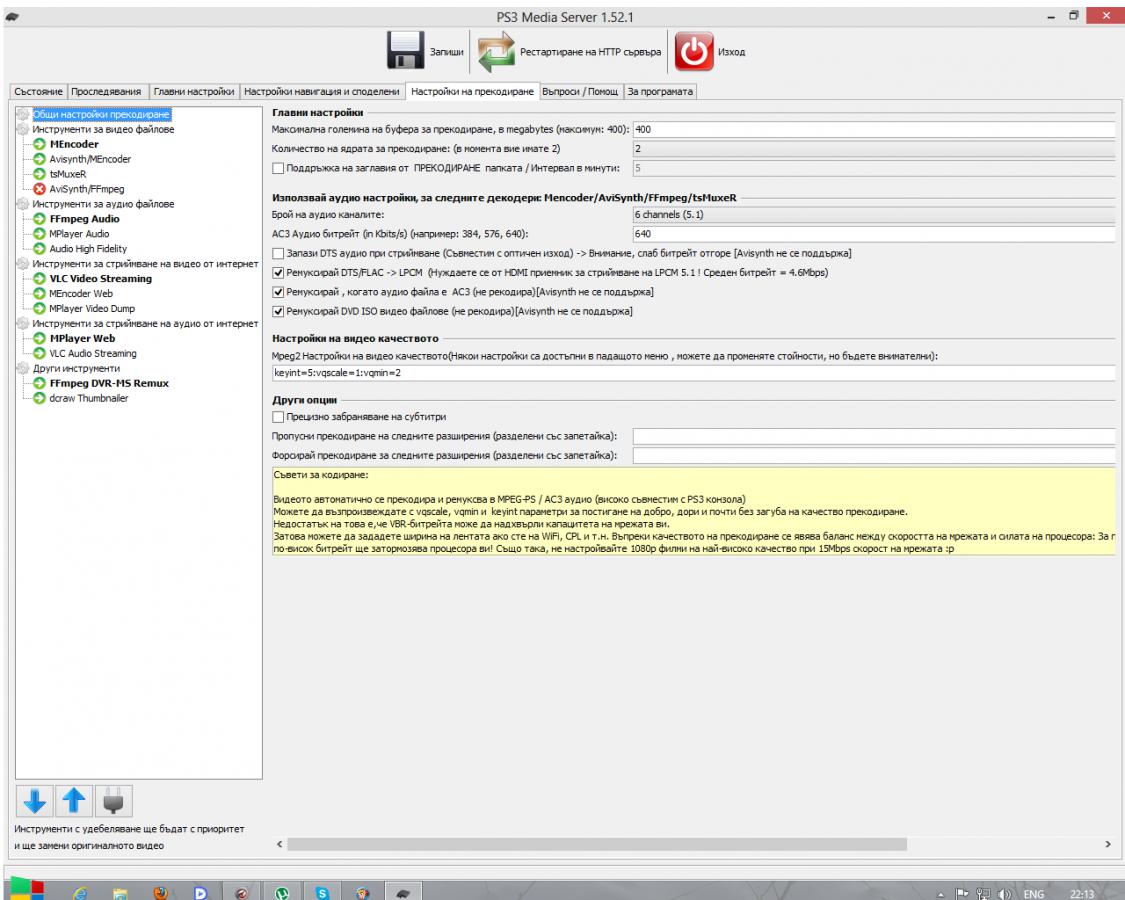
Task: Click the Restart HTTP server arrows icon
Action: click(x=495, y=51)
